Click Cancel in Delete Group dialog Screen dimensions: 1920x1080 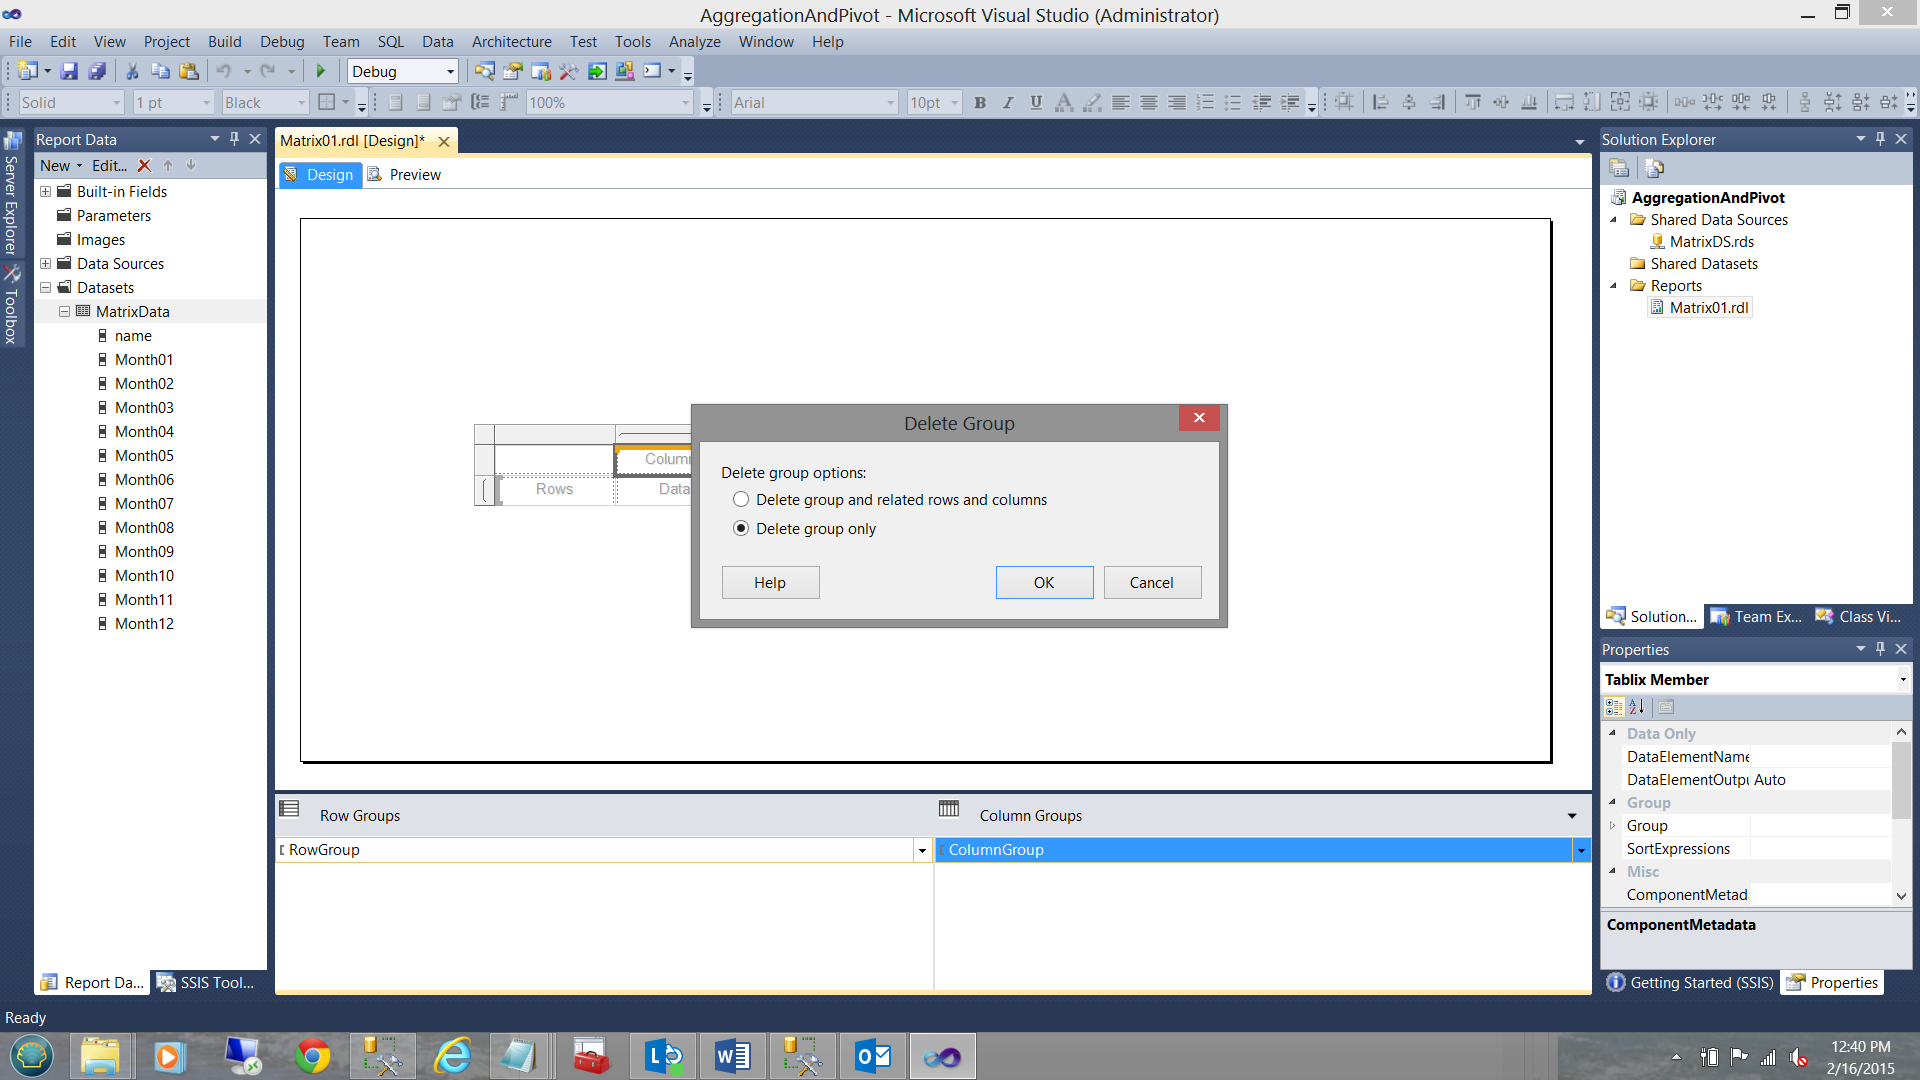pos(1151,583)
